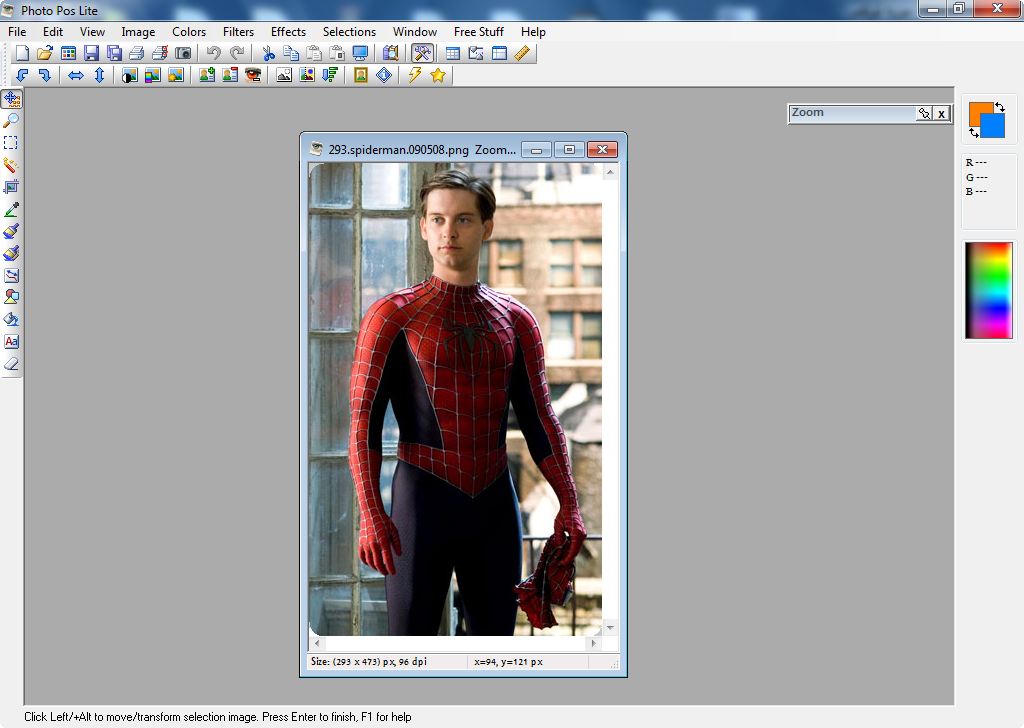Open the Edit menu

(x=53, y=31)
